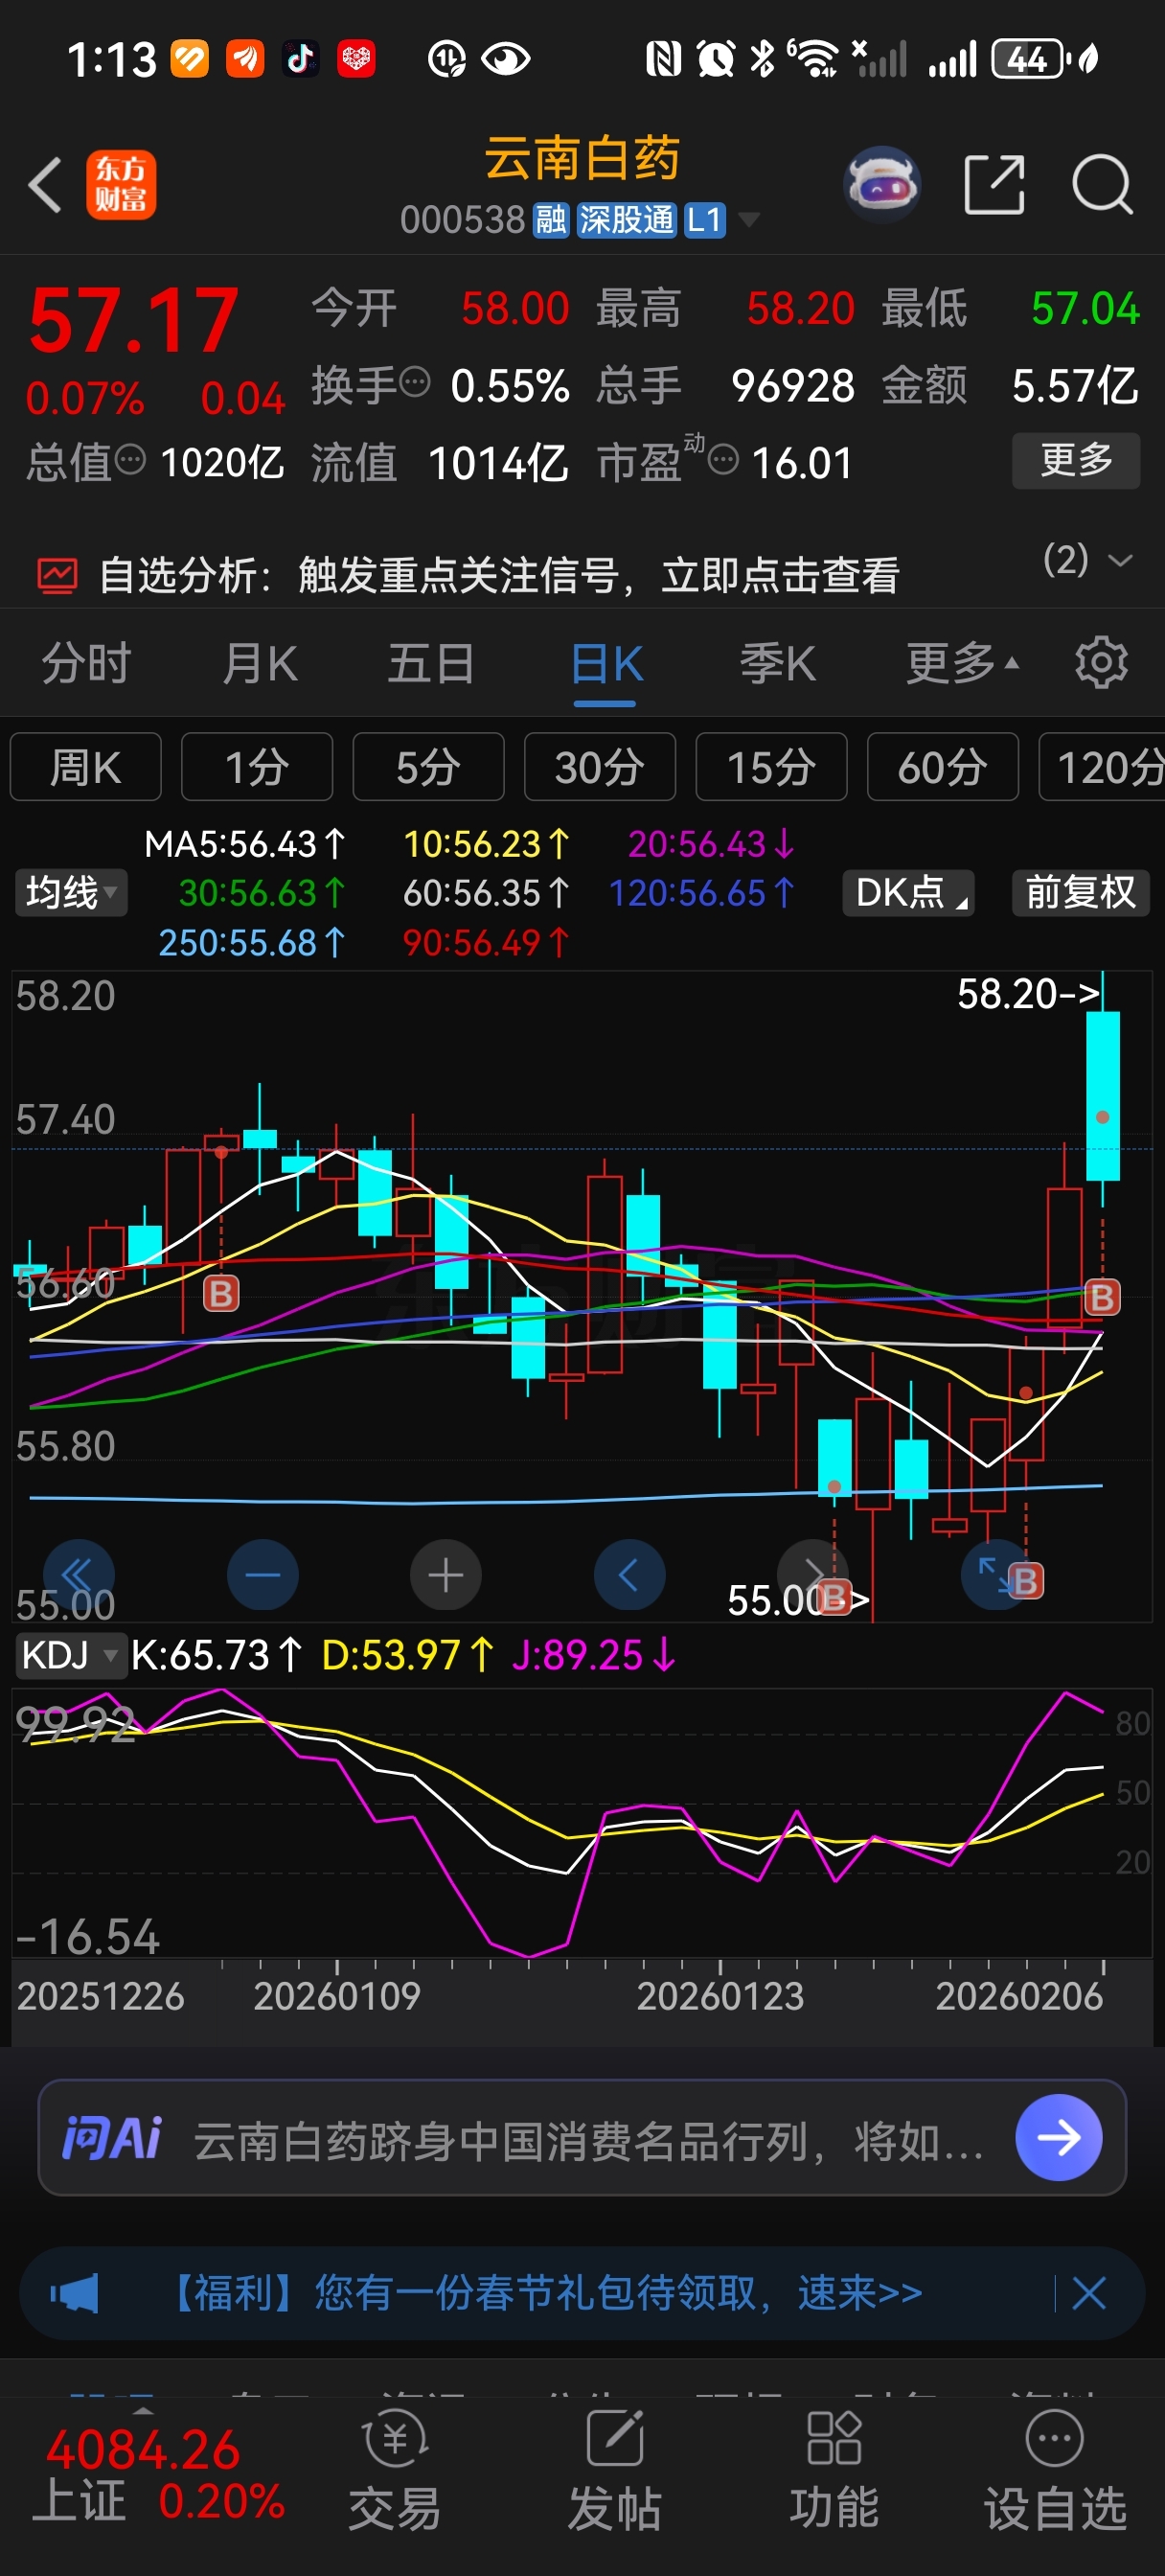Switch to 五日 tab

[431, 662]
